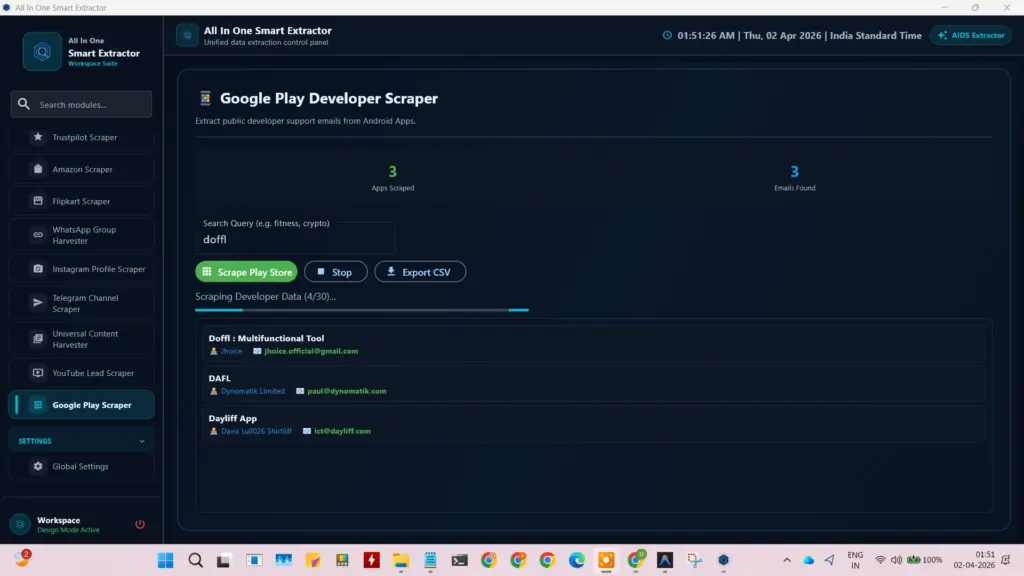This screenshot has width=1024, height=576.
Task: Click the search magnifier icon in sidebar
Action: pyautogui.click(x=24, y=104)
